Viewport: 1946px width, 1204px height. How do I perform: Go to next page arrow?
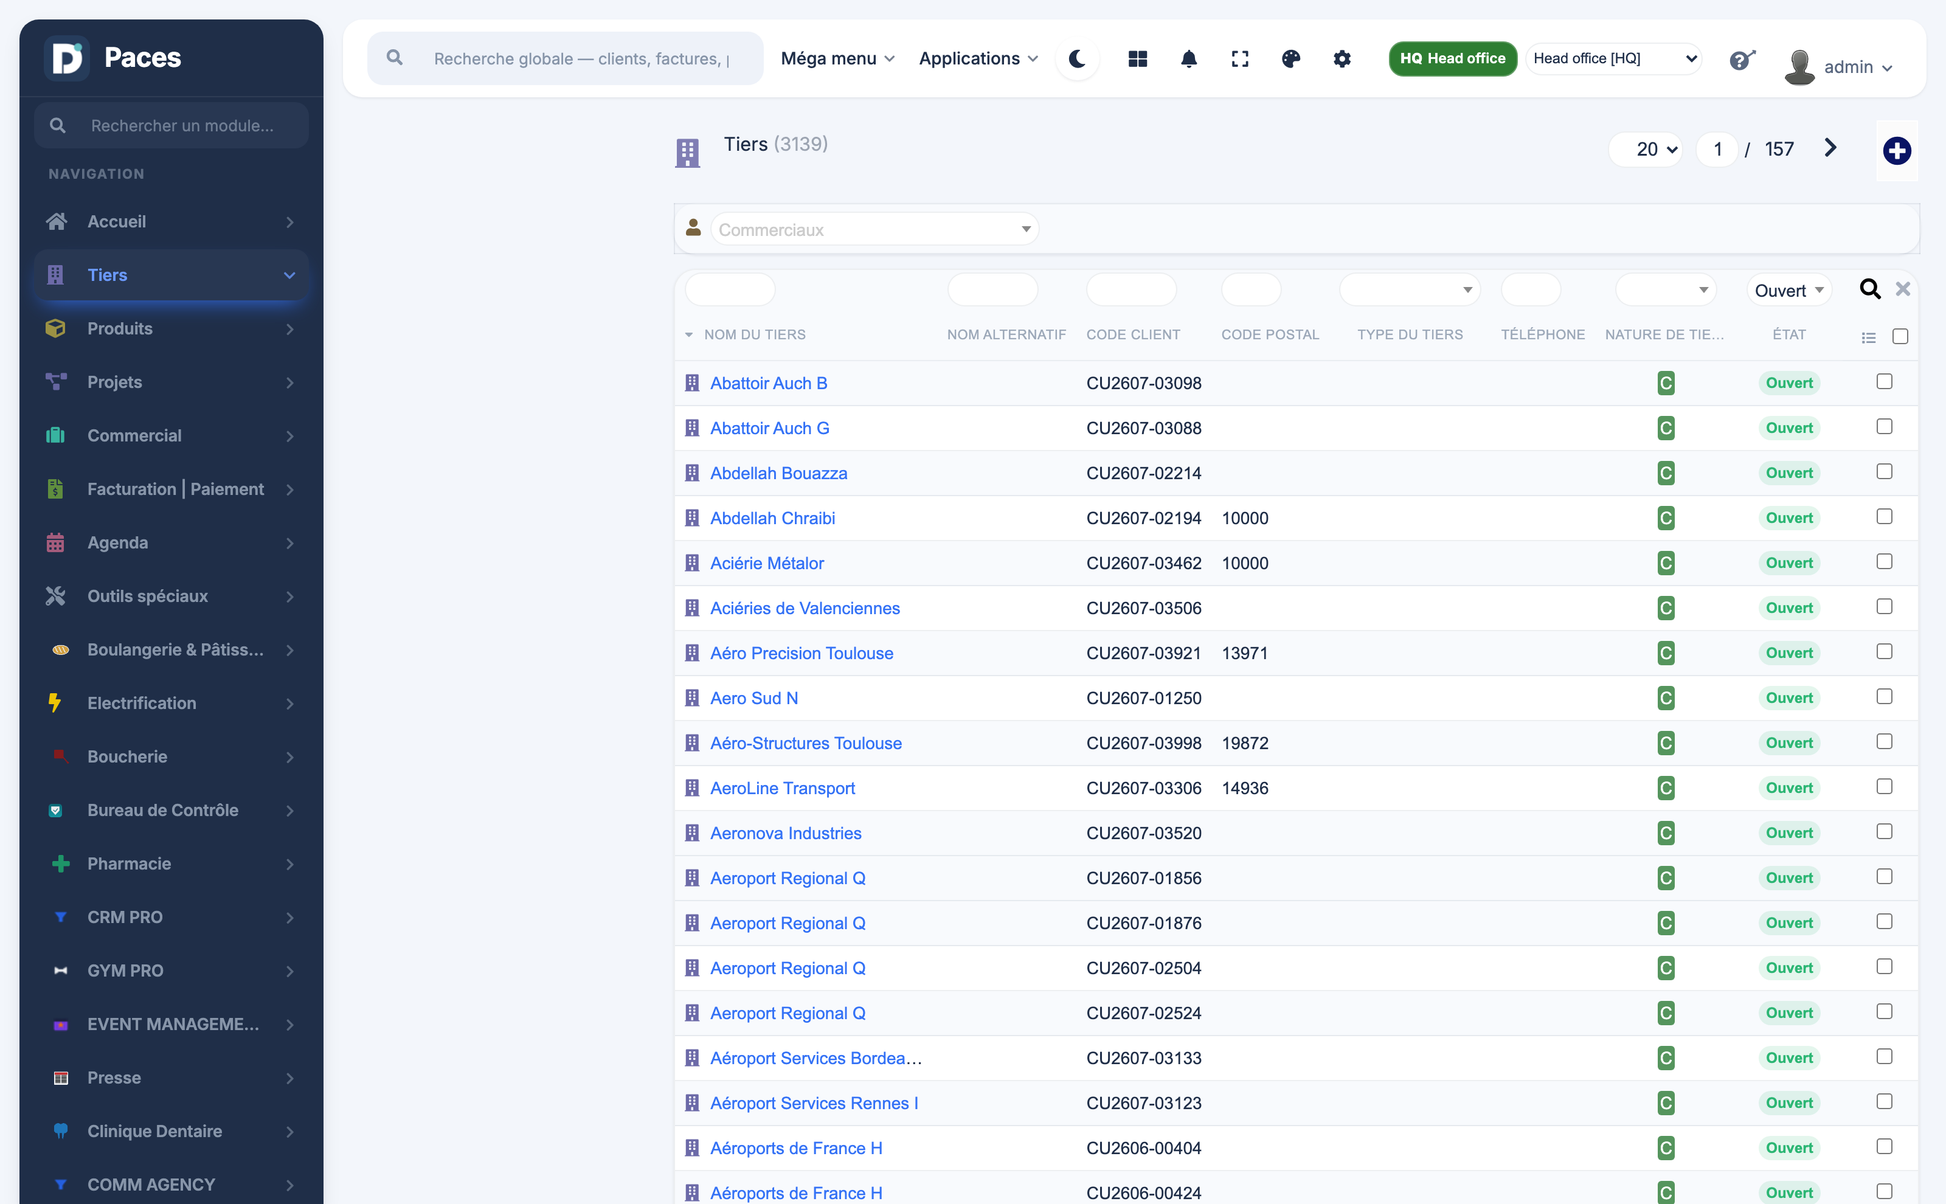(1830, 148)
